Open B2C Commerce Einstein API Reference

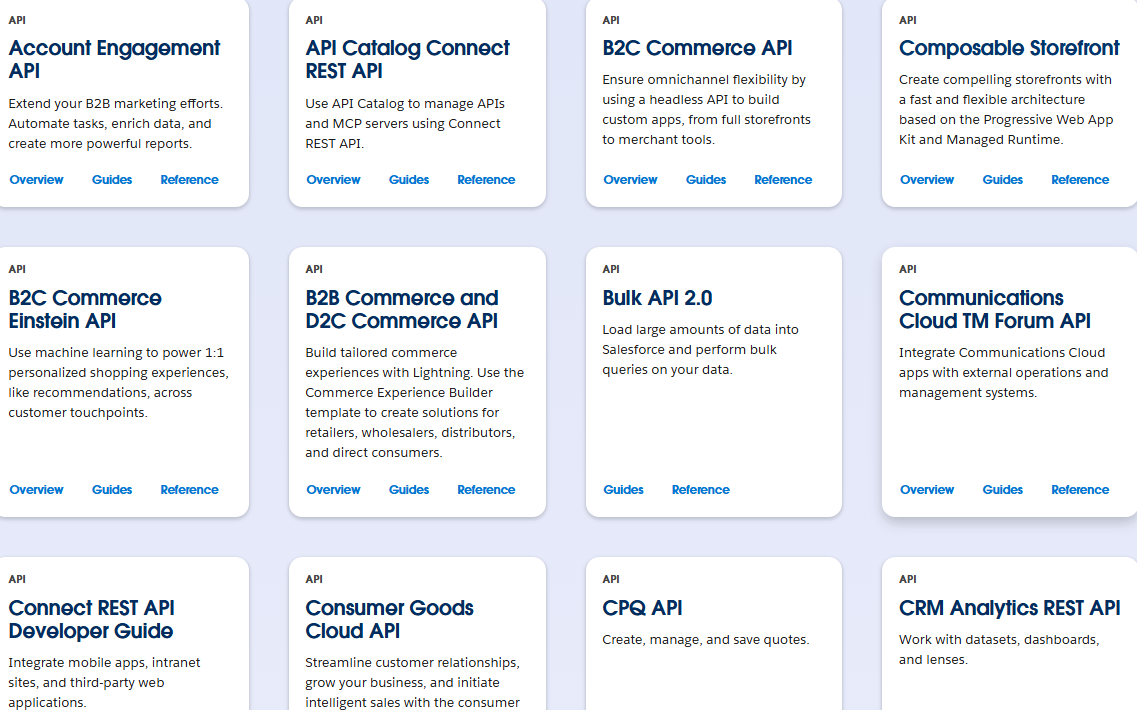click(189, 490)
